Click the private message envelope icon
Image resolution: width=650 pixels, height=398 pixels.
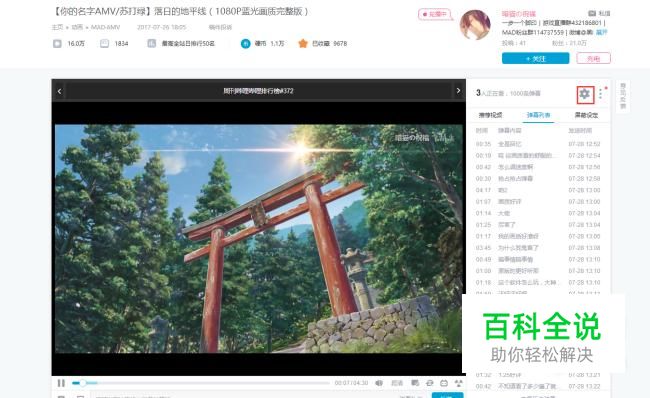pos(592,13)
